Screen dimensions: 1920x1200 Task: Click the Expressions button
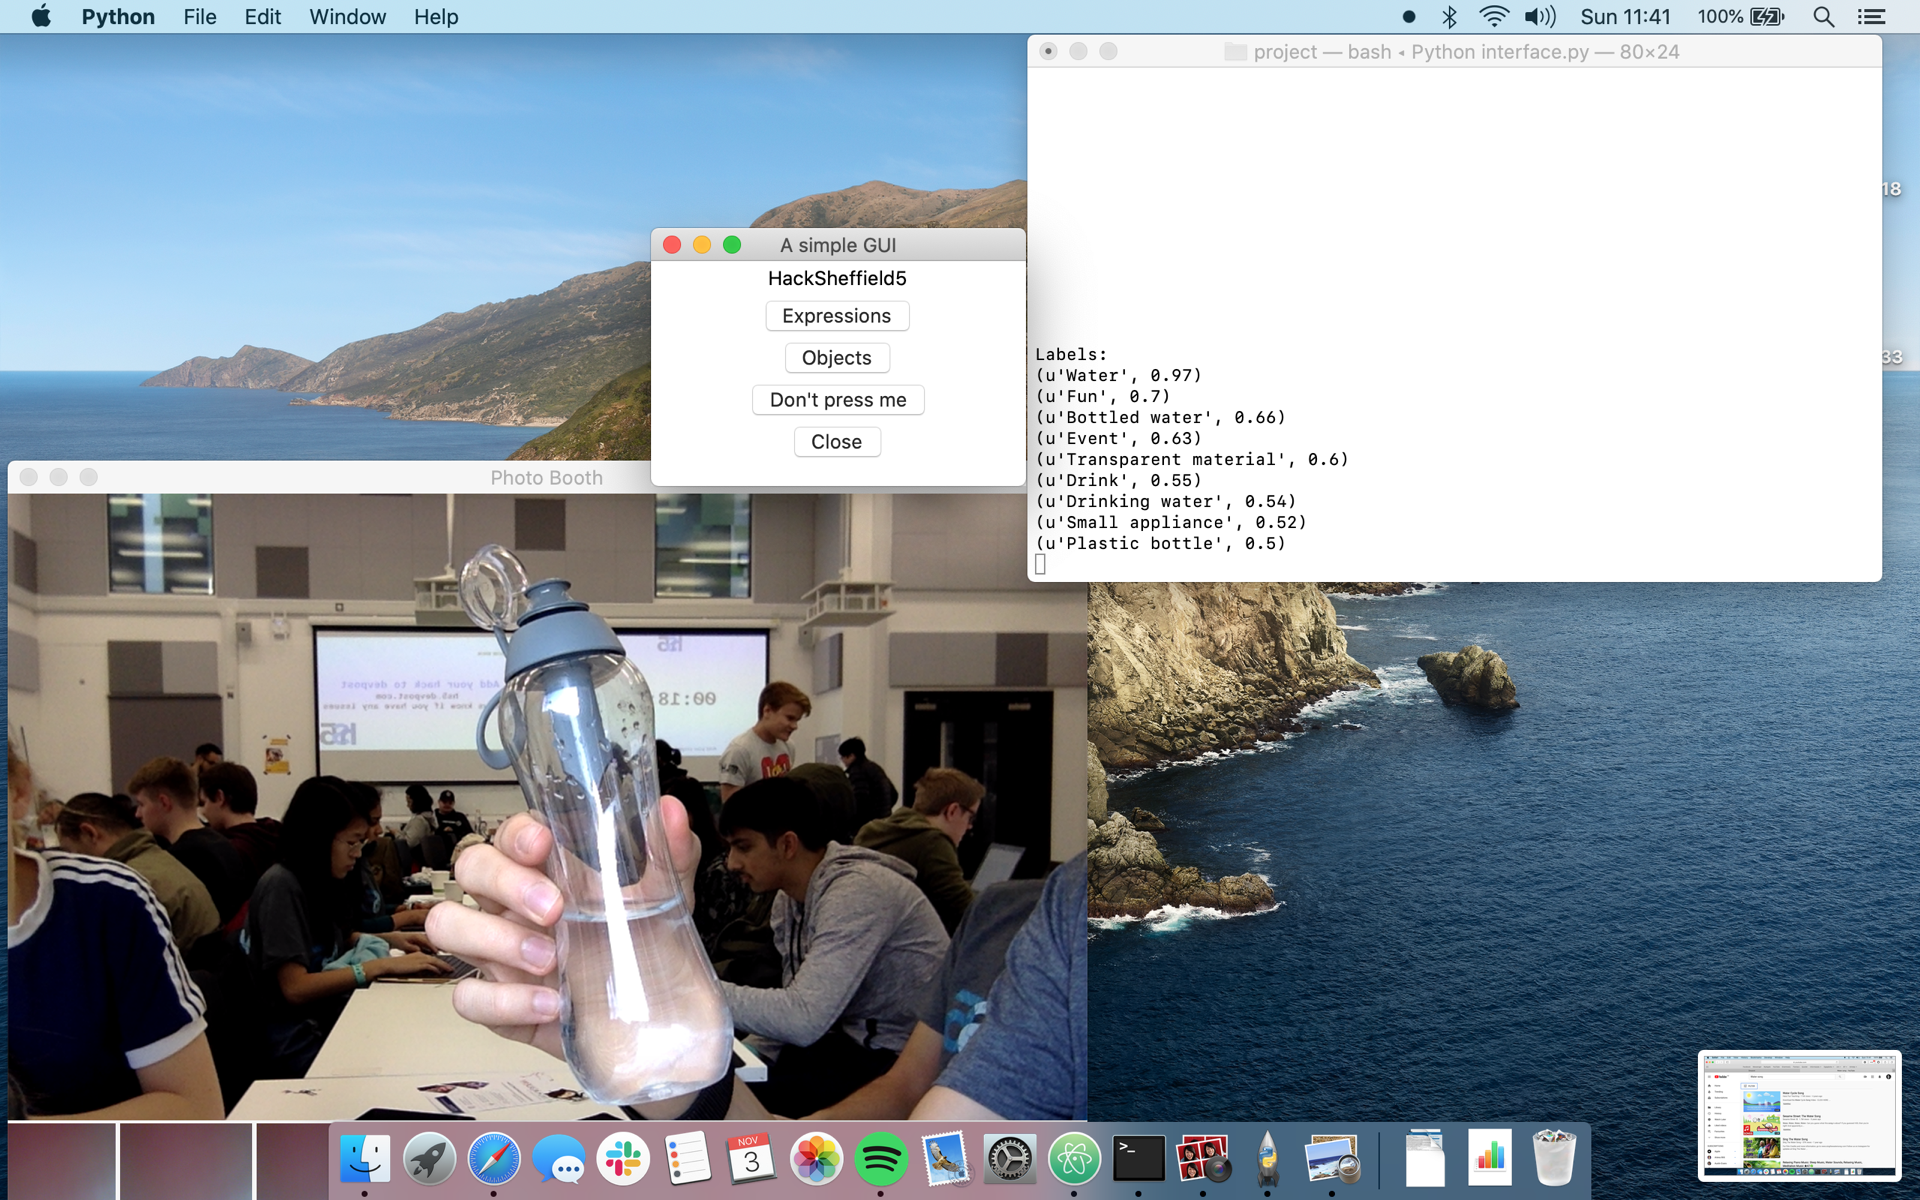pyautogui.click(x=836, y=316)
